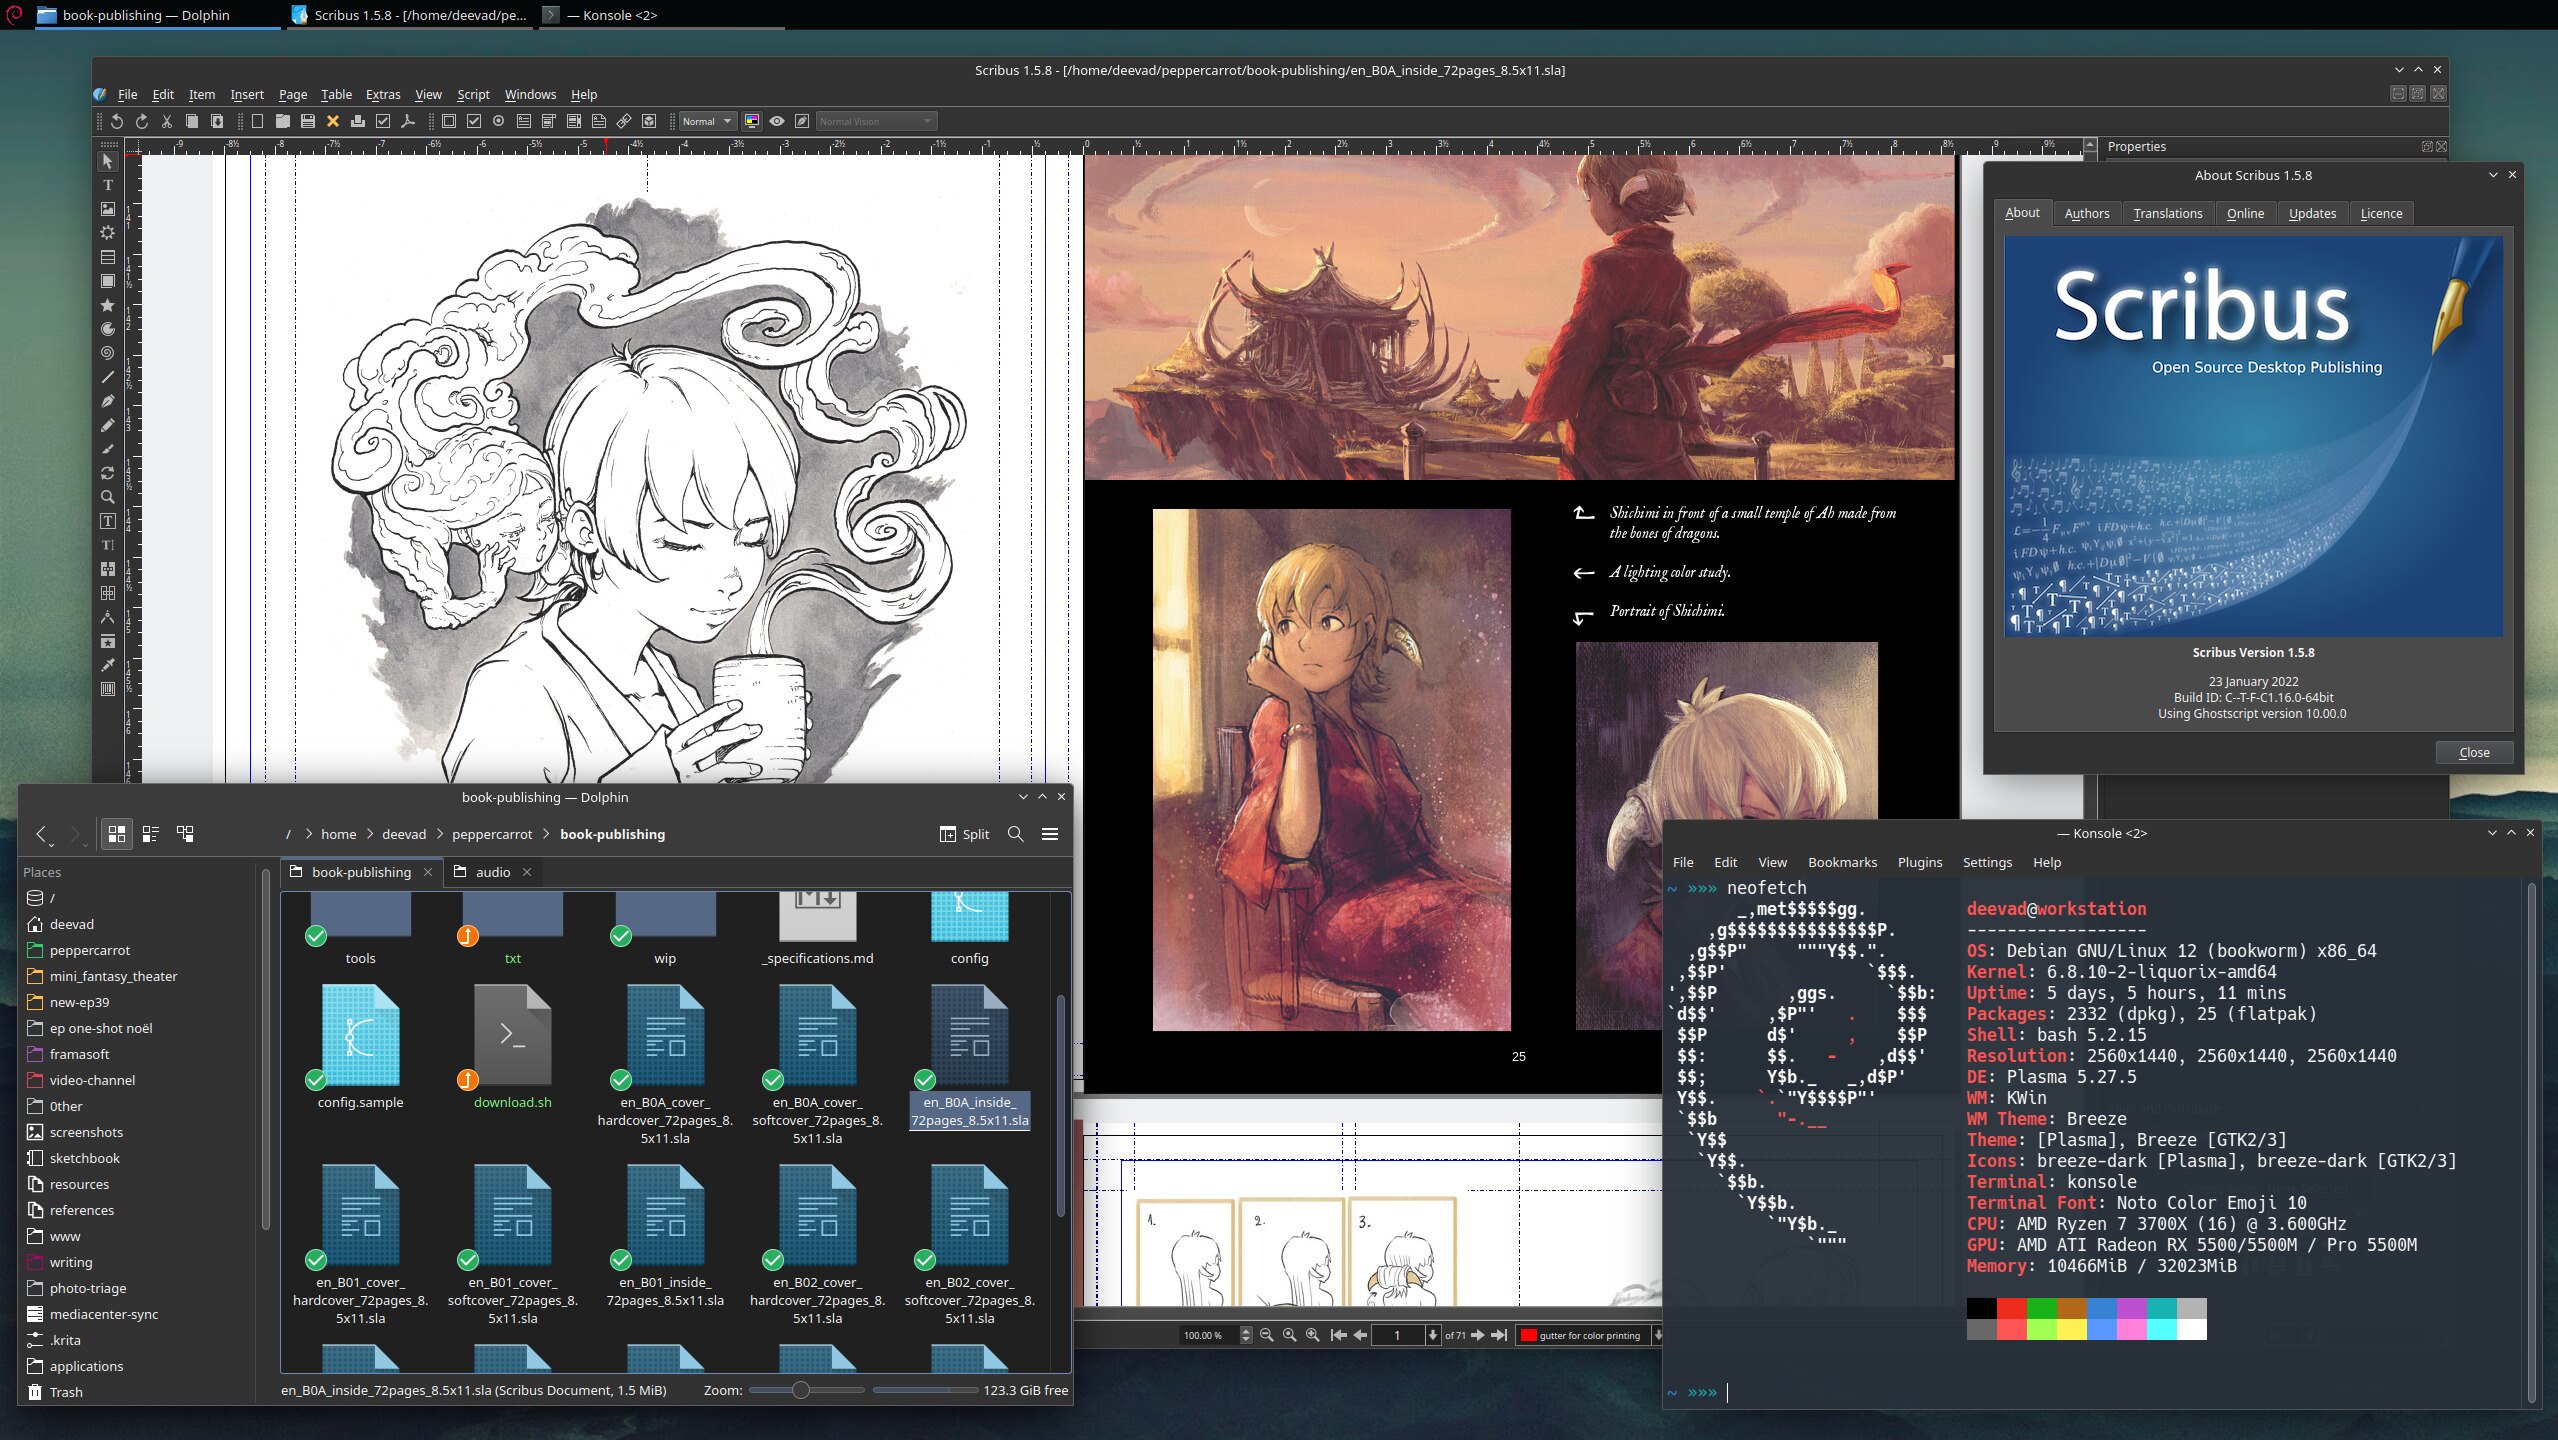Image resolution: width=2558 pixels, height=1440 pixels.
Task: Click the Dolphin icon zoom slider
Action: click(801, 1390)
